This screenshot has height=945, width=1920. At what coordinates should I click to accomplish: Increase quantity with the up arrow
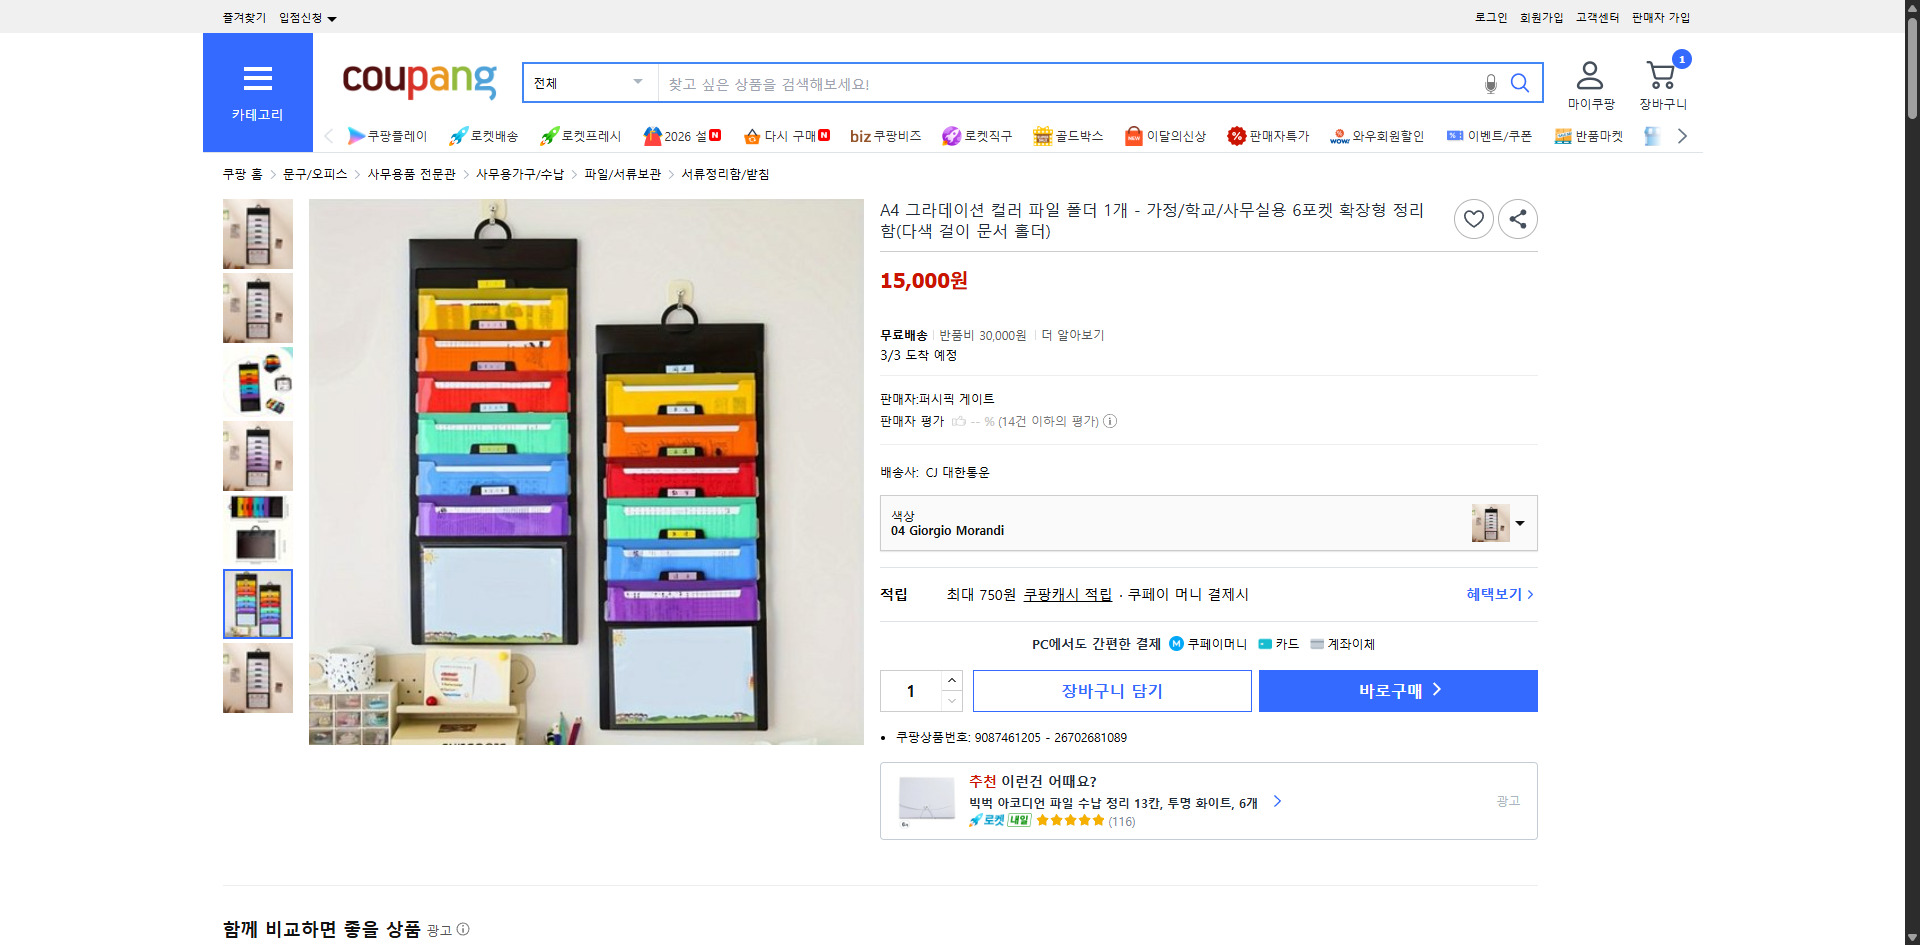click(951, 679)
